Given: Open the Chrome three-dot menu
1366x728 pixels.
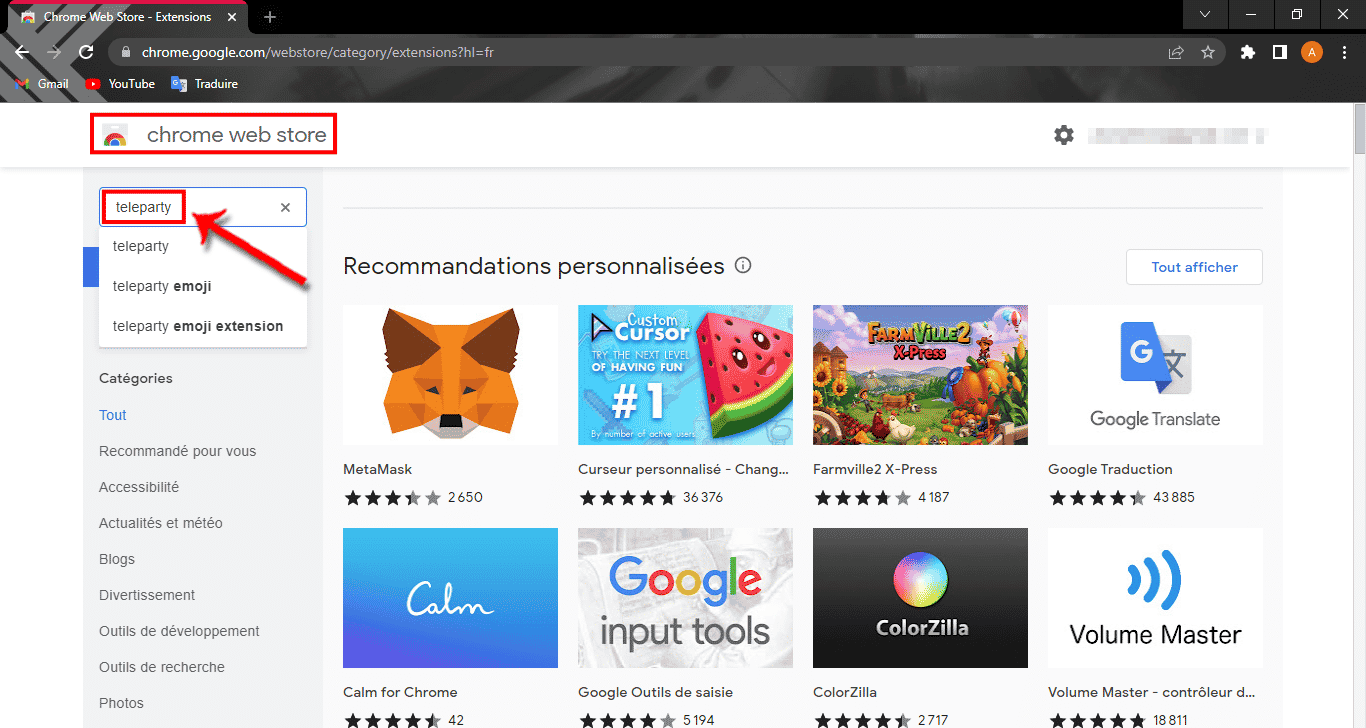Looking at the screenshot, I should pyautogui.click(x=1344, y=52).
